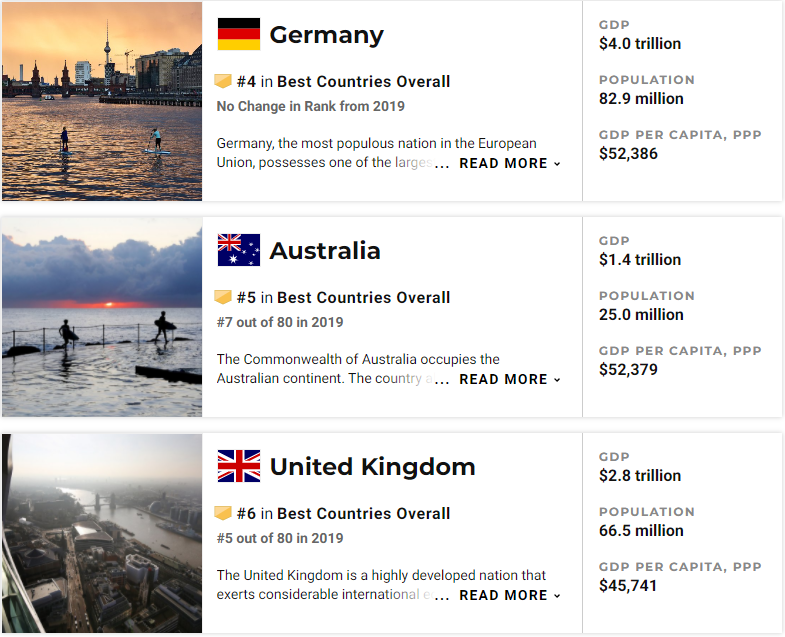The image size is (785, 637).
Task: Click Germany's $4.0 trillion GDP value
Action: pyautogui.click(x=640, y=44)
